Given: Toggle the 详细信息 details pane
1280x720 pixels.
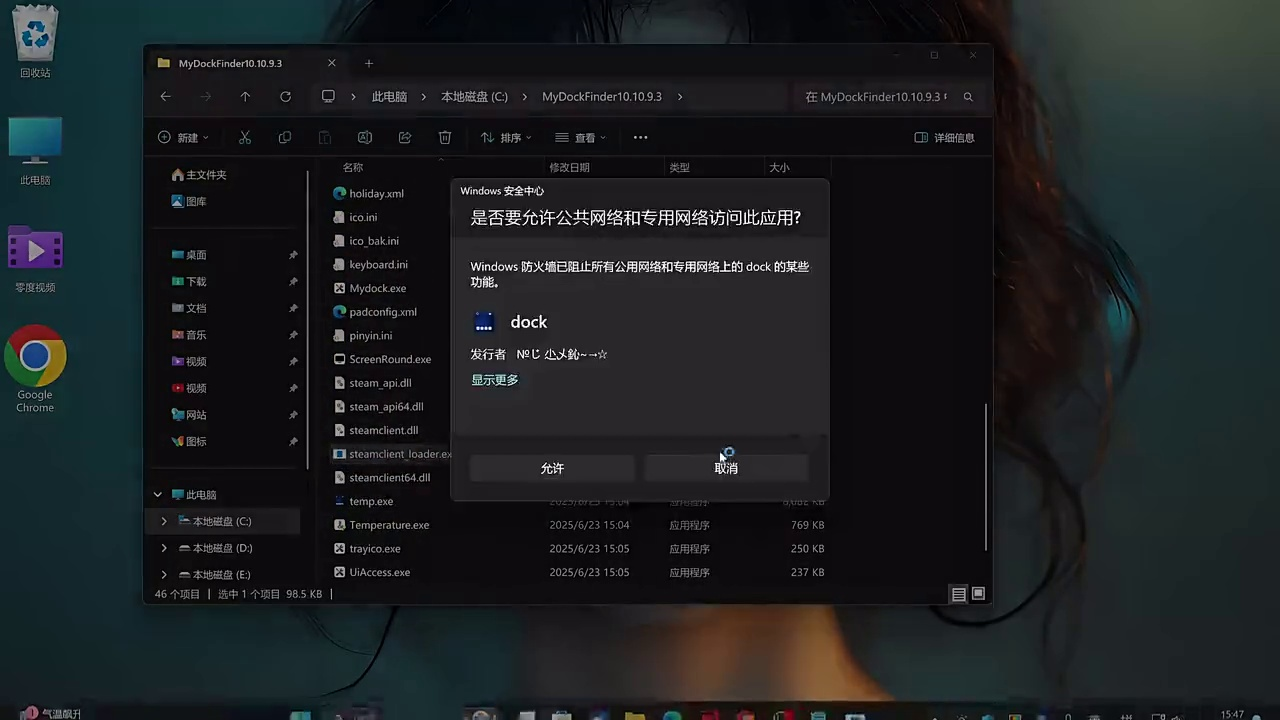Looking at the screenshot, I should click(944, 137).
